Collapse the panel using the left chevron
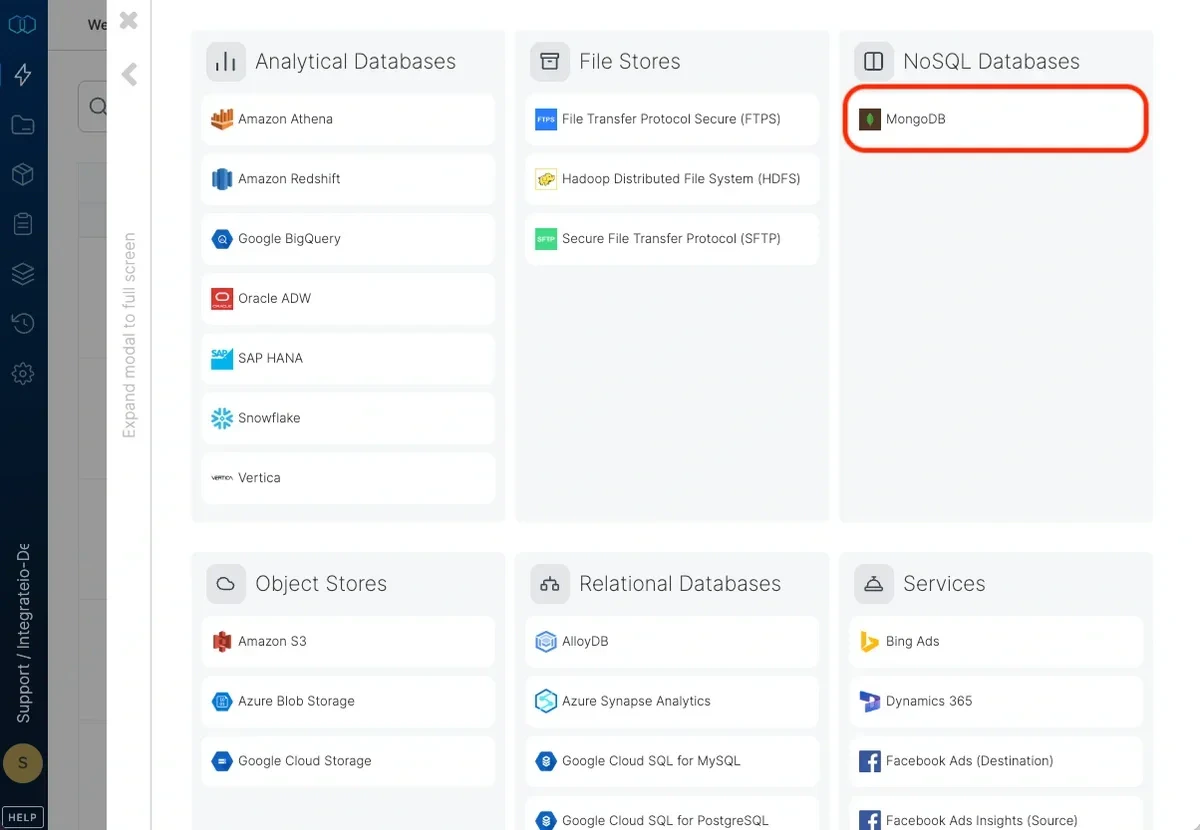This screenshot has height=830, width=1200. [128, 74]
